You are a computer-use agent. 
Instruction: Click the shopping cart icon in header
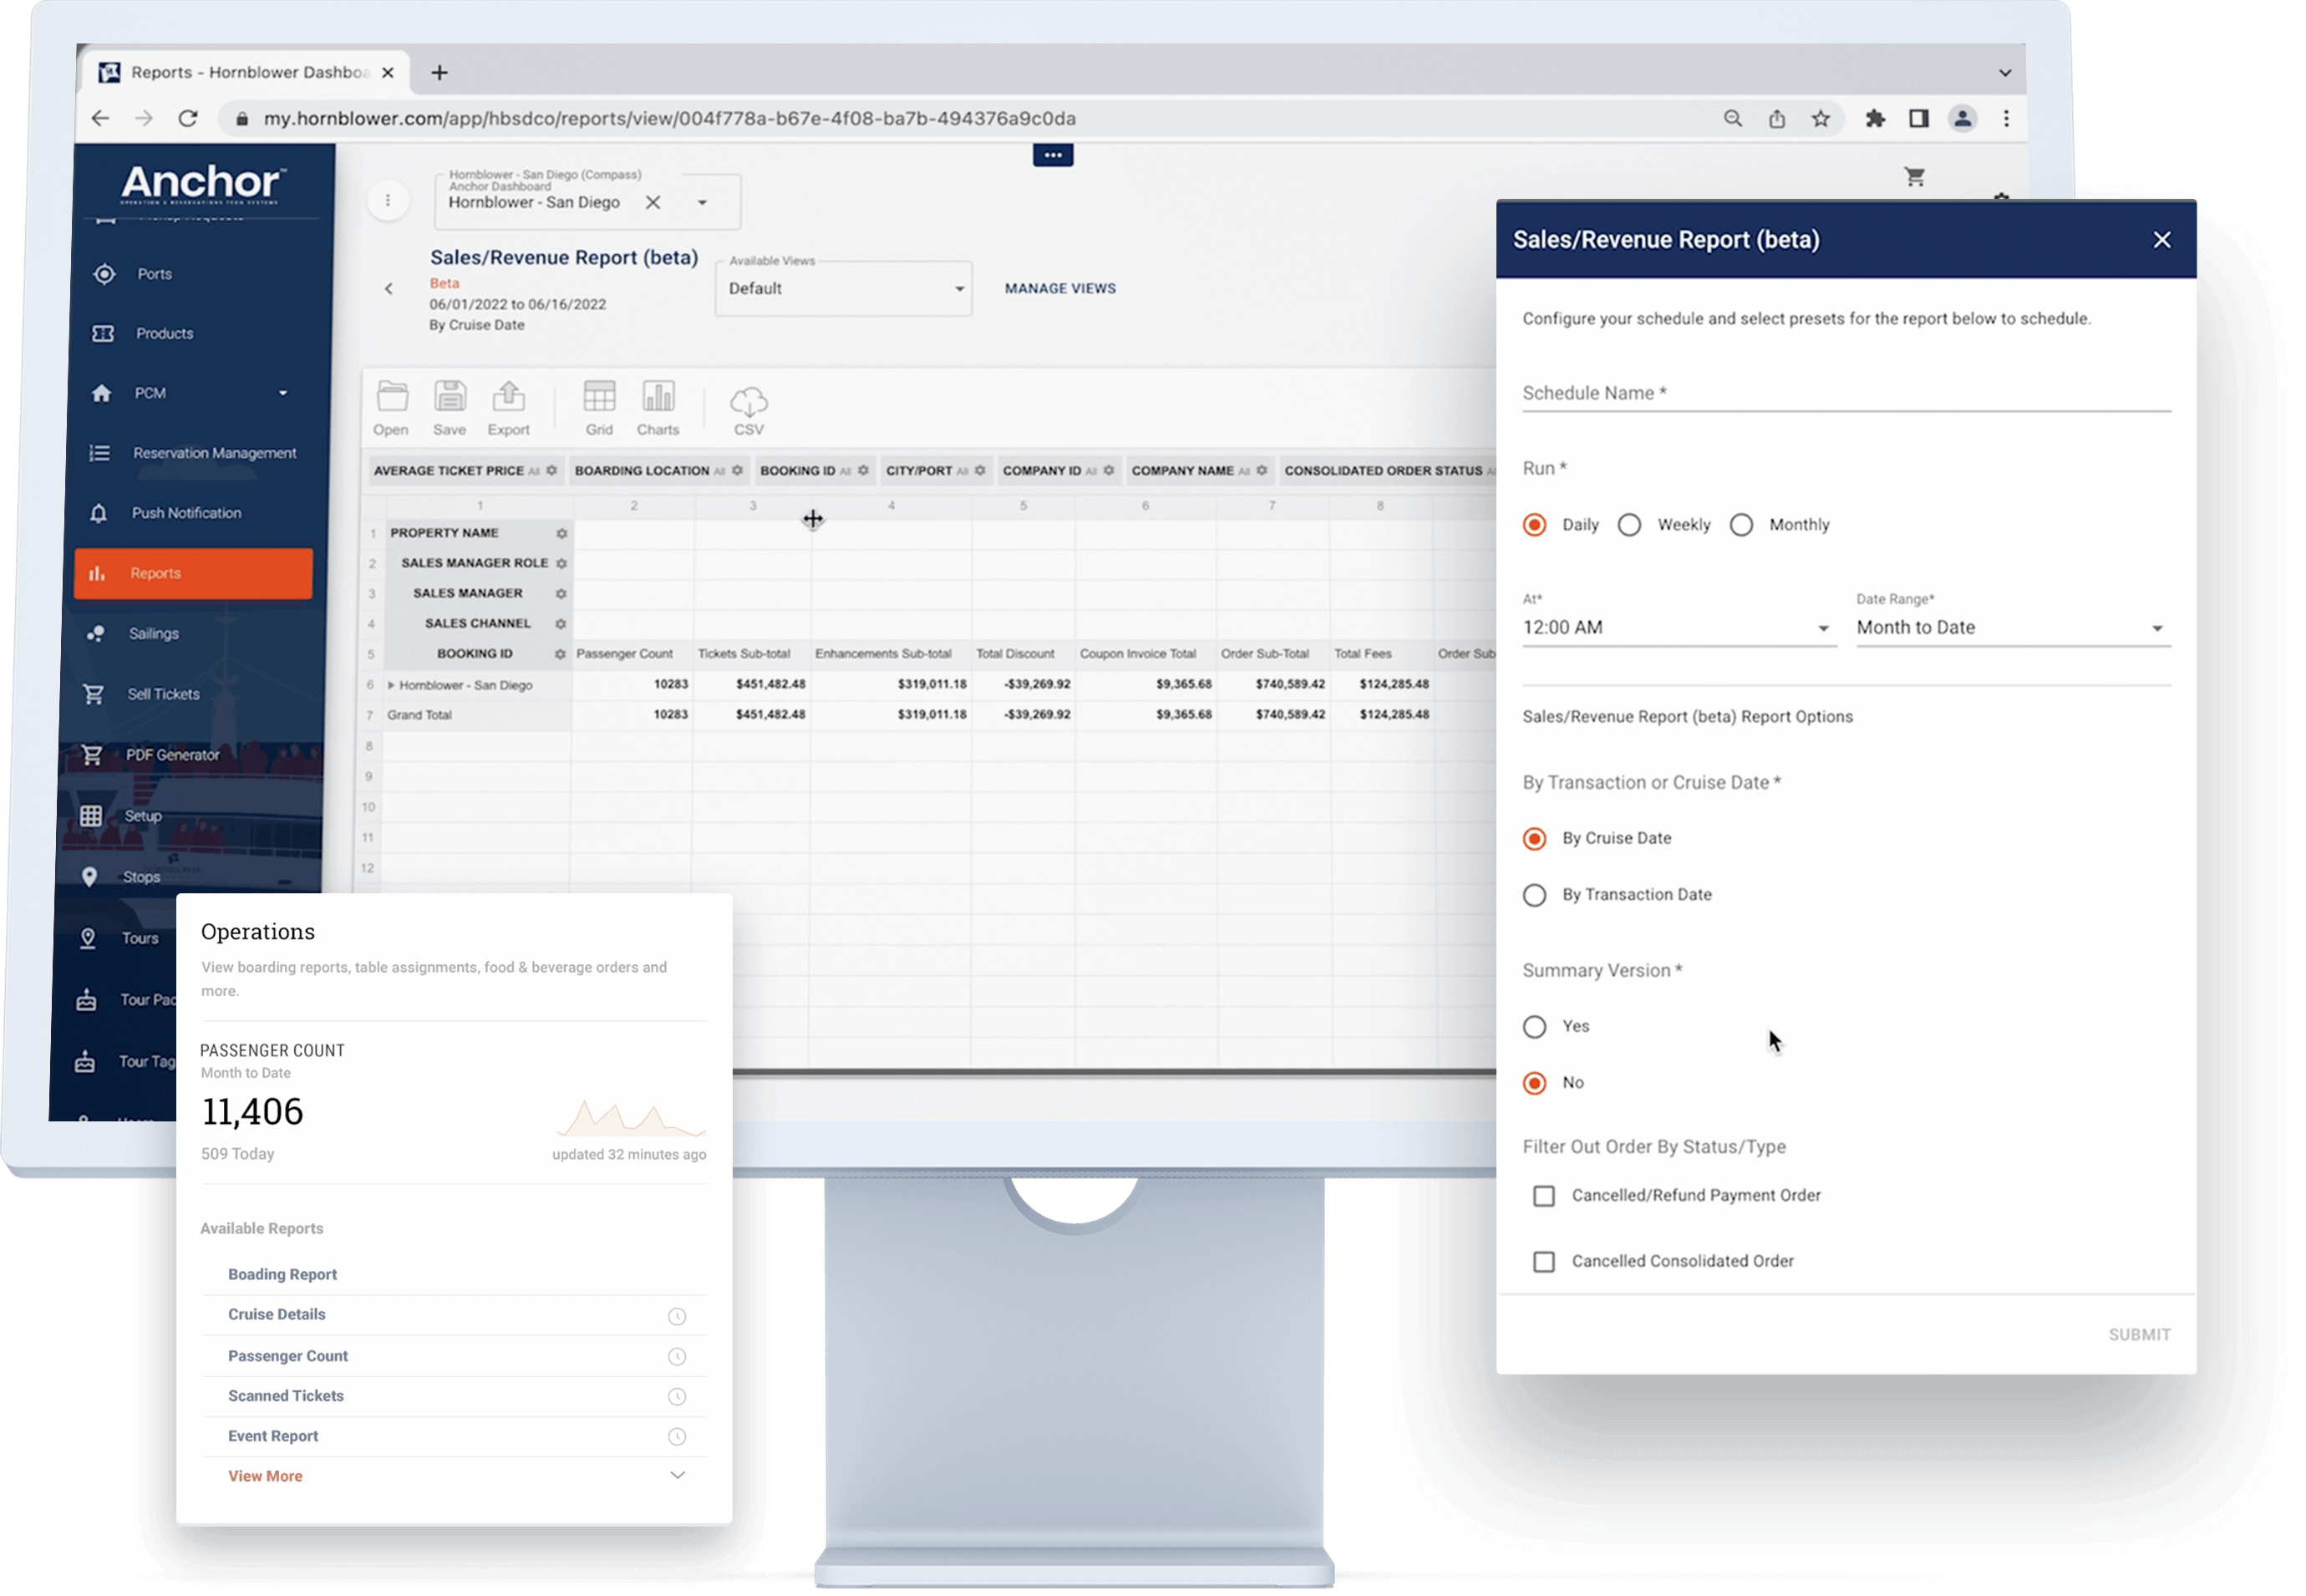1914,177
